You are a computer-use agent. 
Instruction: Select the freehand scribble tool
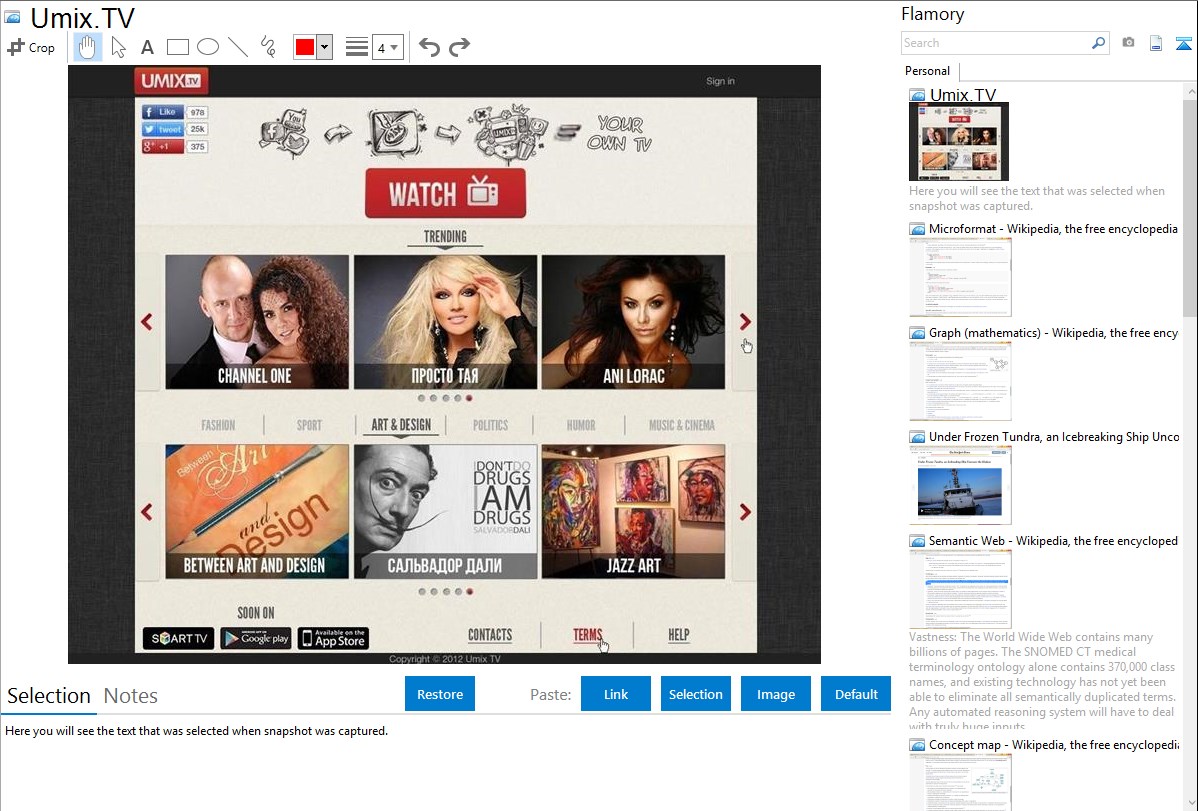click(268, 47)
